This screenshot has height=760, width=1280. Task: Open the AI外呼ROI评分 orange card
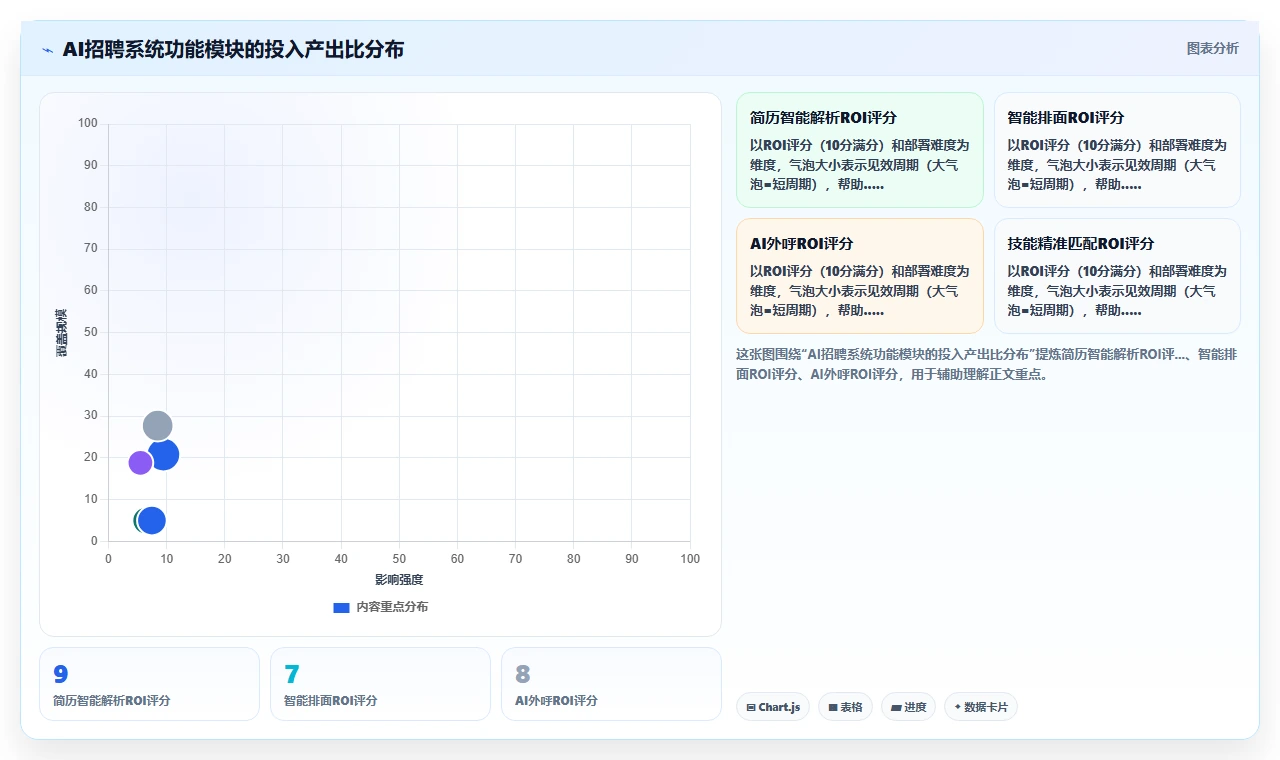[860, 276]
